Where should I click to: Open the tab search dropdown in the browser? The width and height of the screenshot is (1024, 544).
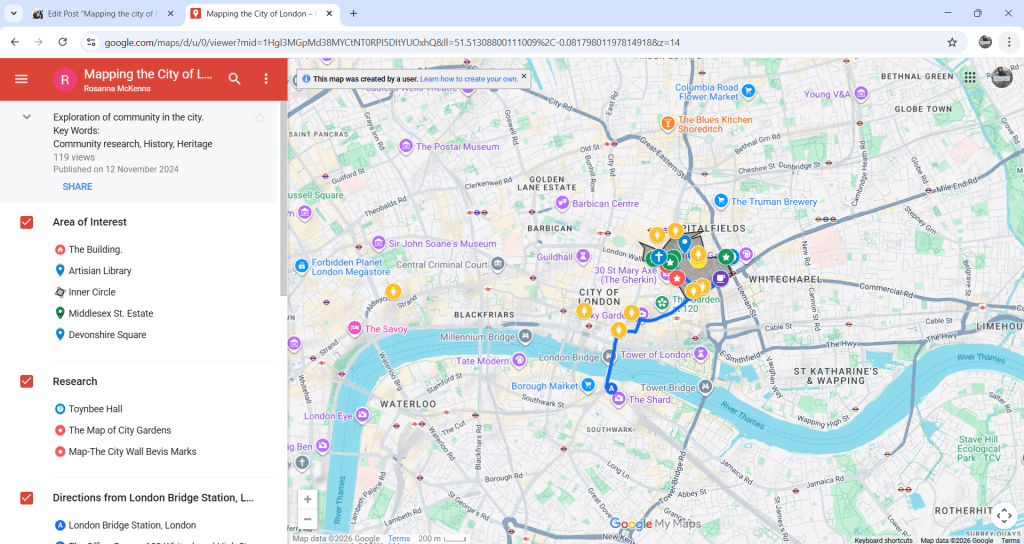point(14,14)
